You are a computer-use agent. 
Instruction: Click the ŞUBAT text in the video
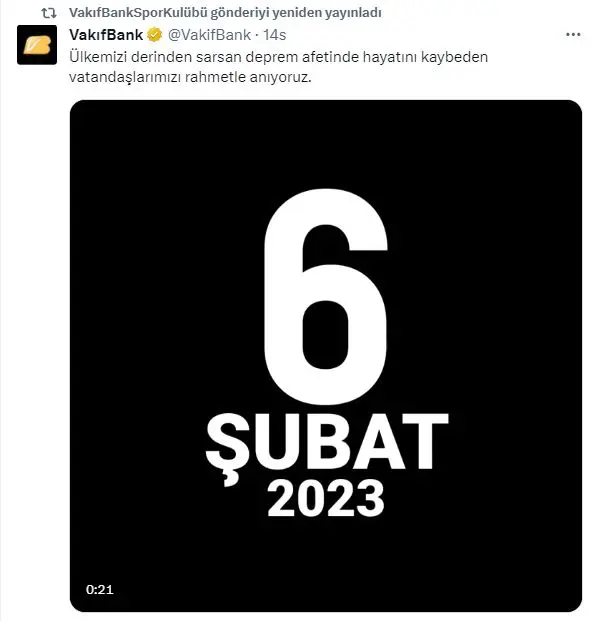click(x=327, y=444)
